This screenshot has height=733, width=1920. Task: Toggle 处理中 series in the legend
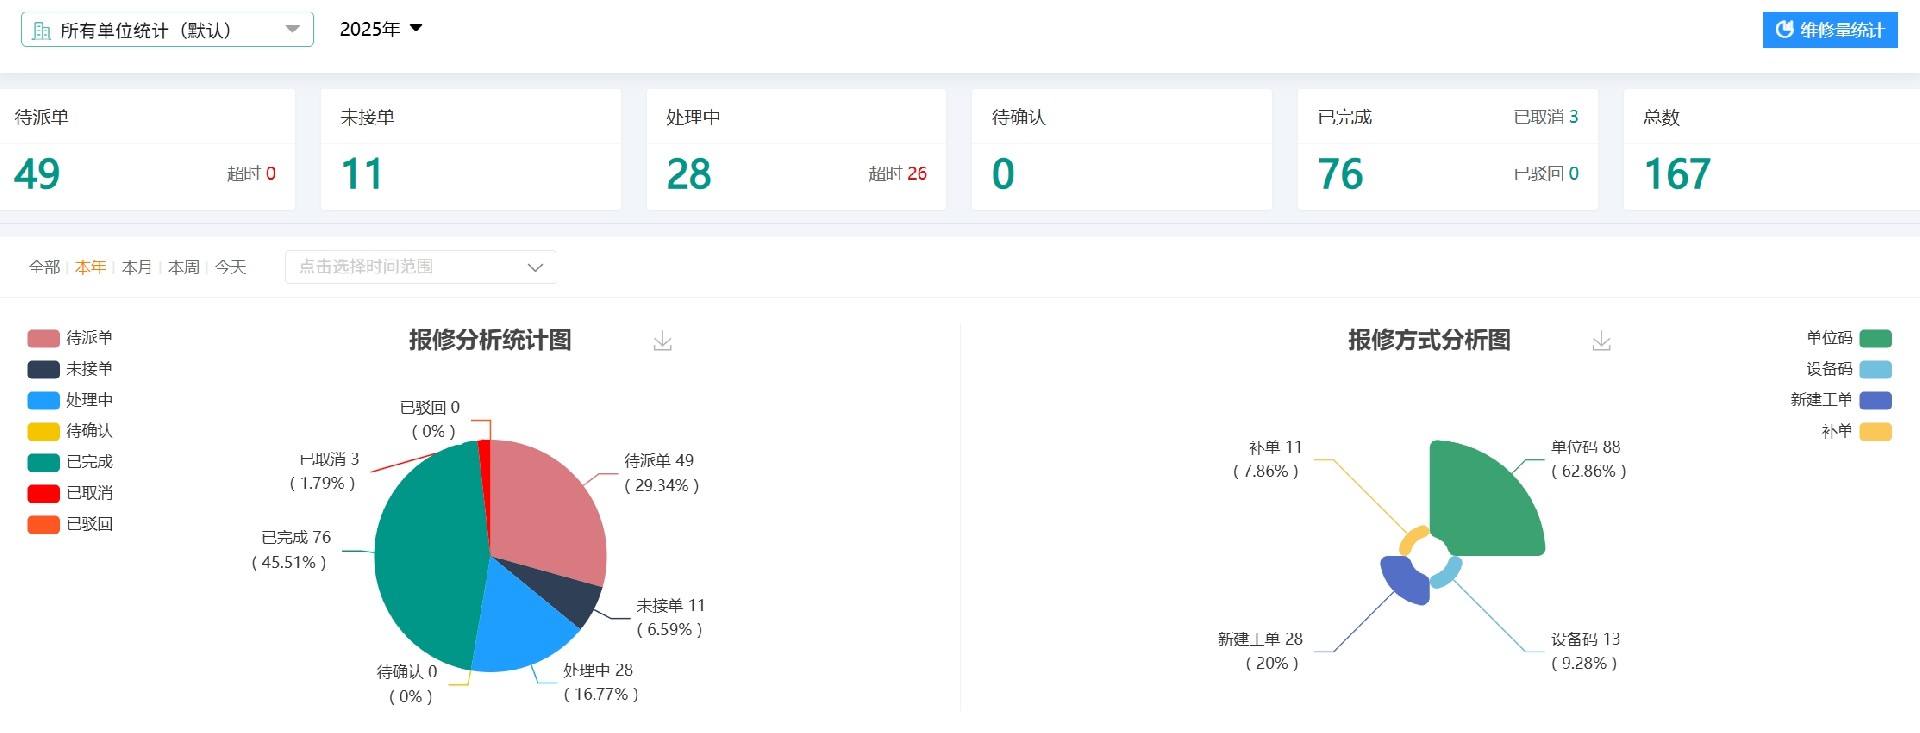[70, 400]
